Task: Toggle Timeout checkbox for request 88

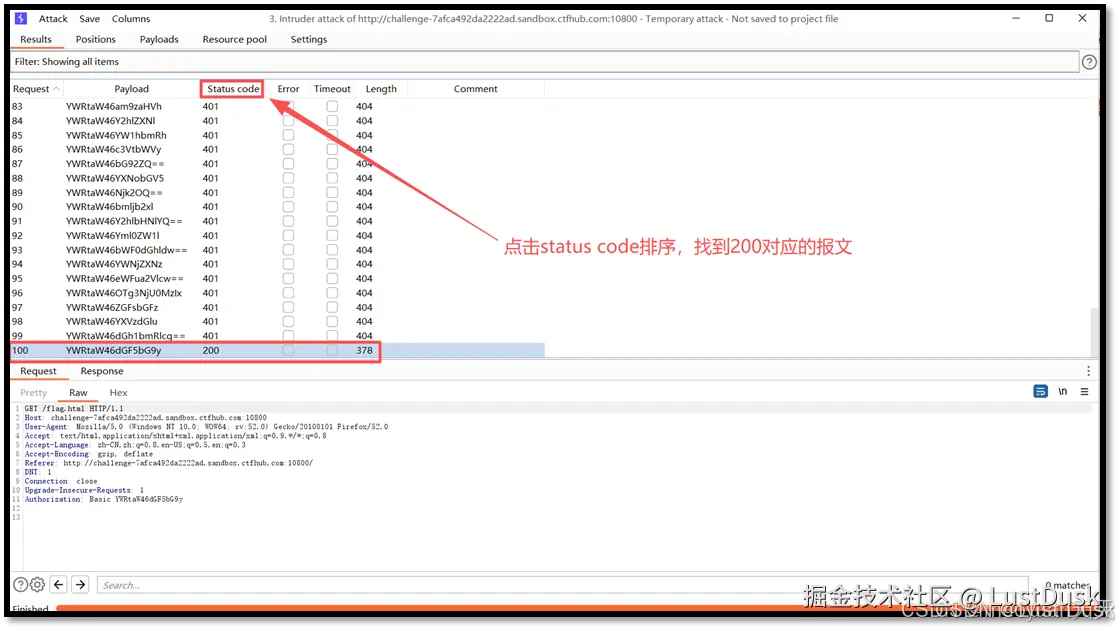Action: (332, 178)
